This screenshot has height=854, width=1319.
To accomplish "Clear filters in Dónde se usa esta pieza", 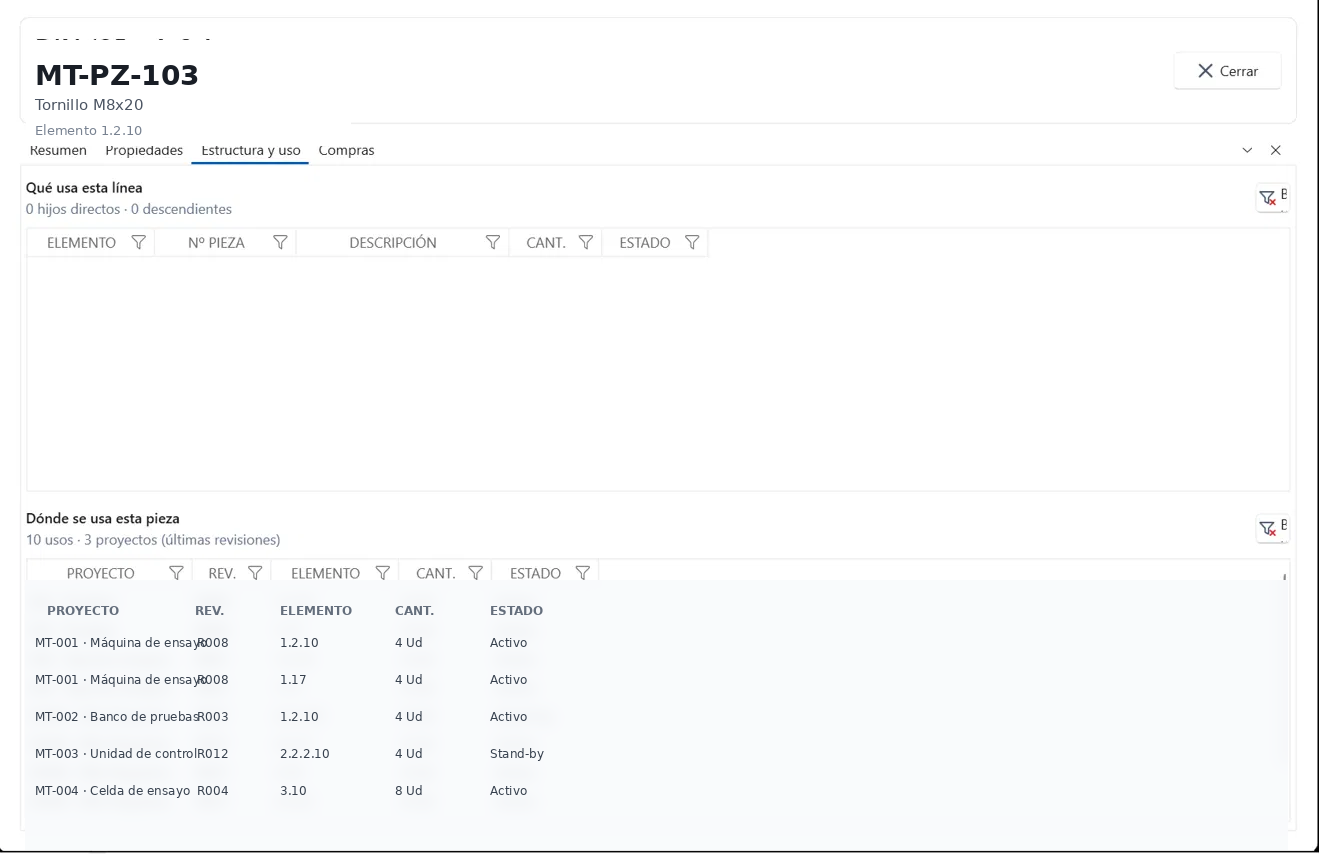I will tap(1272, 529).
